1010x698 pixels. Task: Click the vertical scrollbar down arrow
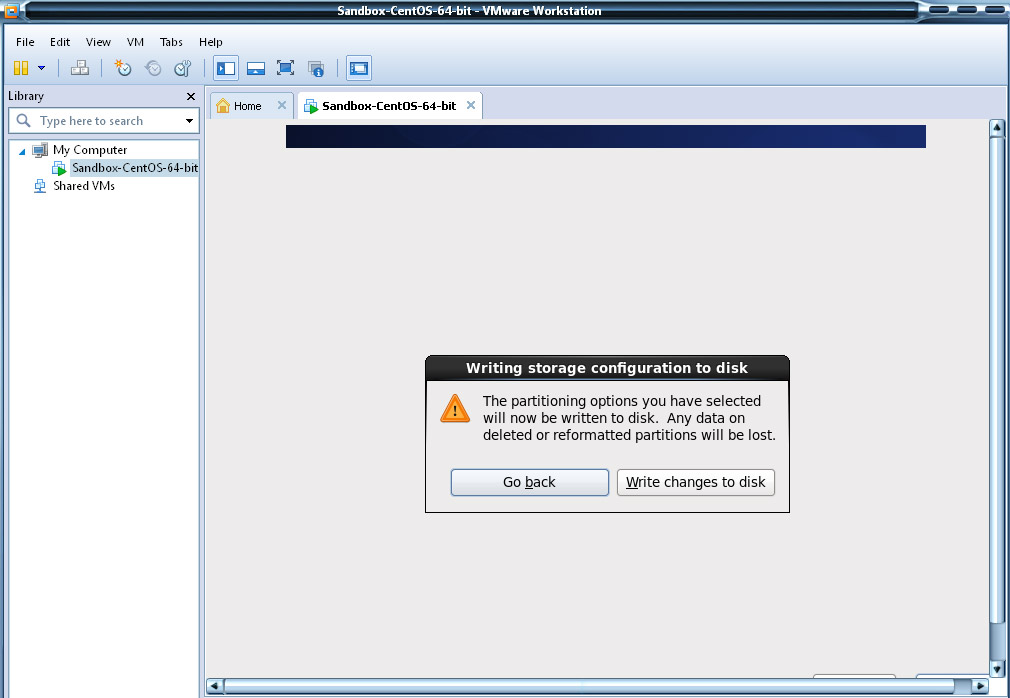pos(996,668)
